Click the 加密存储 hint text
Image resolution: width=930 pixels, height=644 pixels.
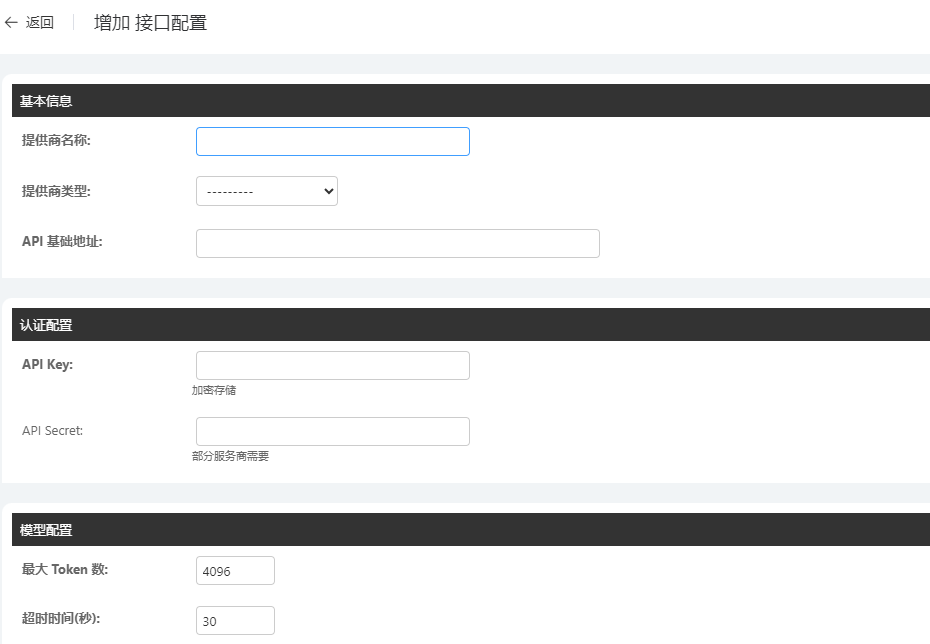[214, 390]
